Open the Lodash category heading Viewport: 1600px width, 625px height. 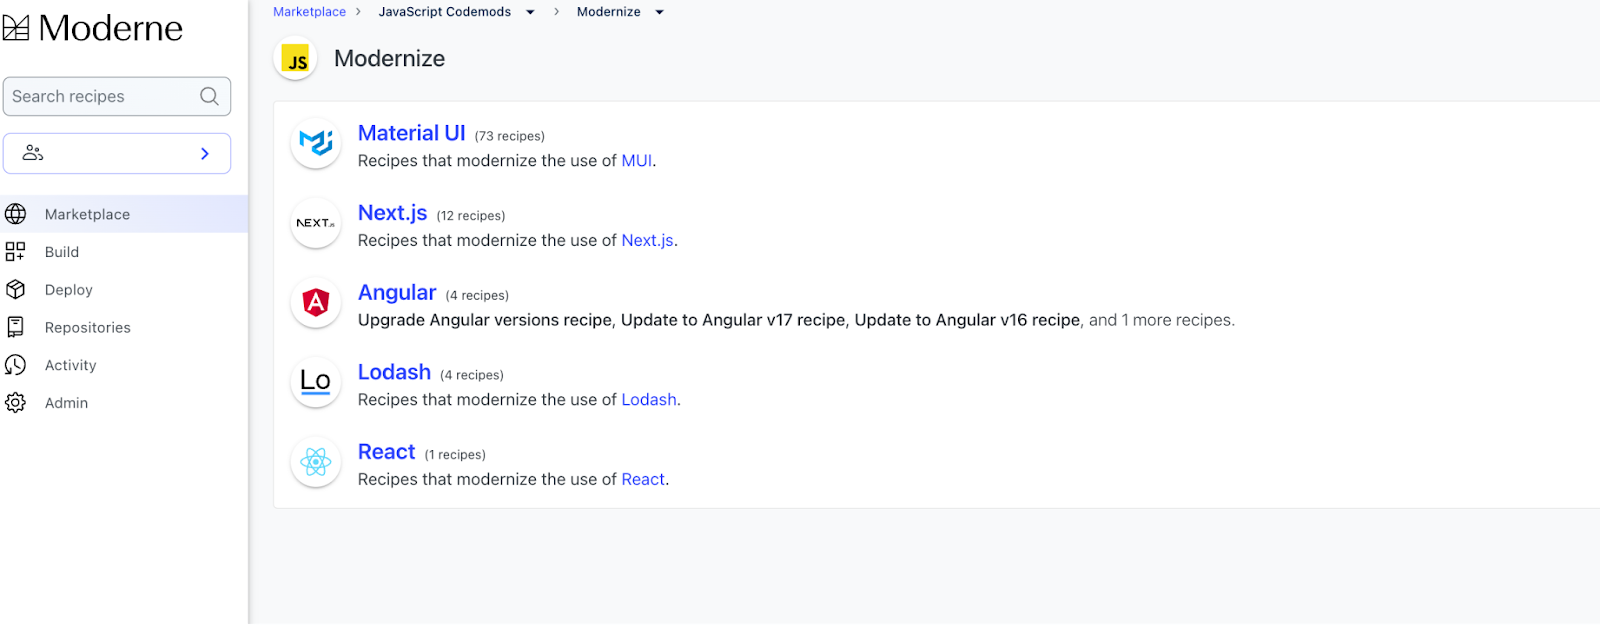tap(394, 372)
